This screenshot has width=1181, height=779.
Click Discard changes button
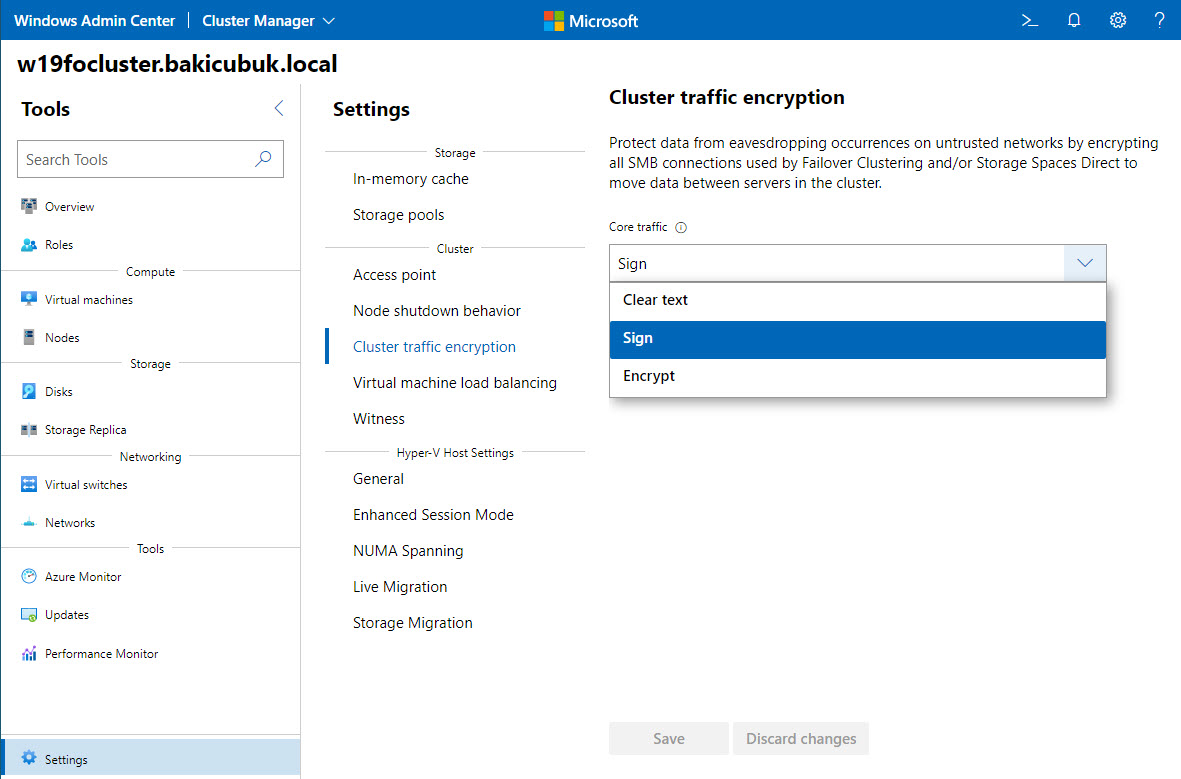(x=801, y=738)
